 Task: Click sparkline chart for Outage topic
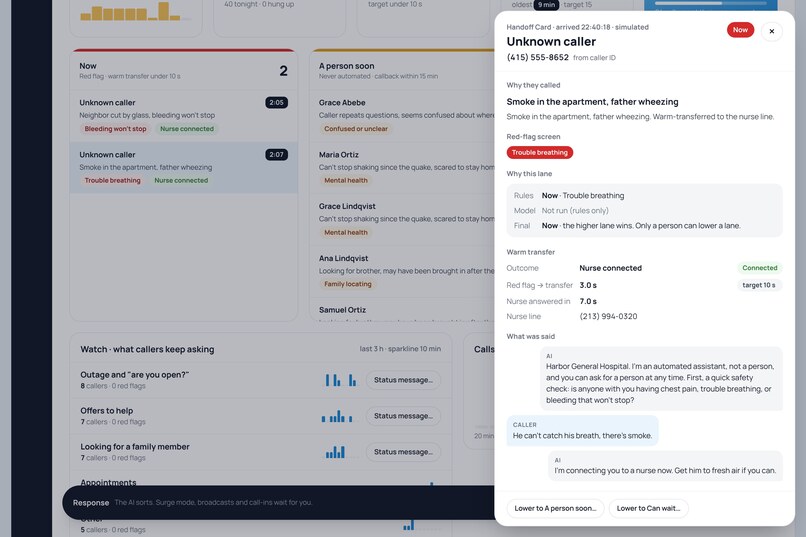(x=340, y=380)
